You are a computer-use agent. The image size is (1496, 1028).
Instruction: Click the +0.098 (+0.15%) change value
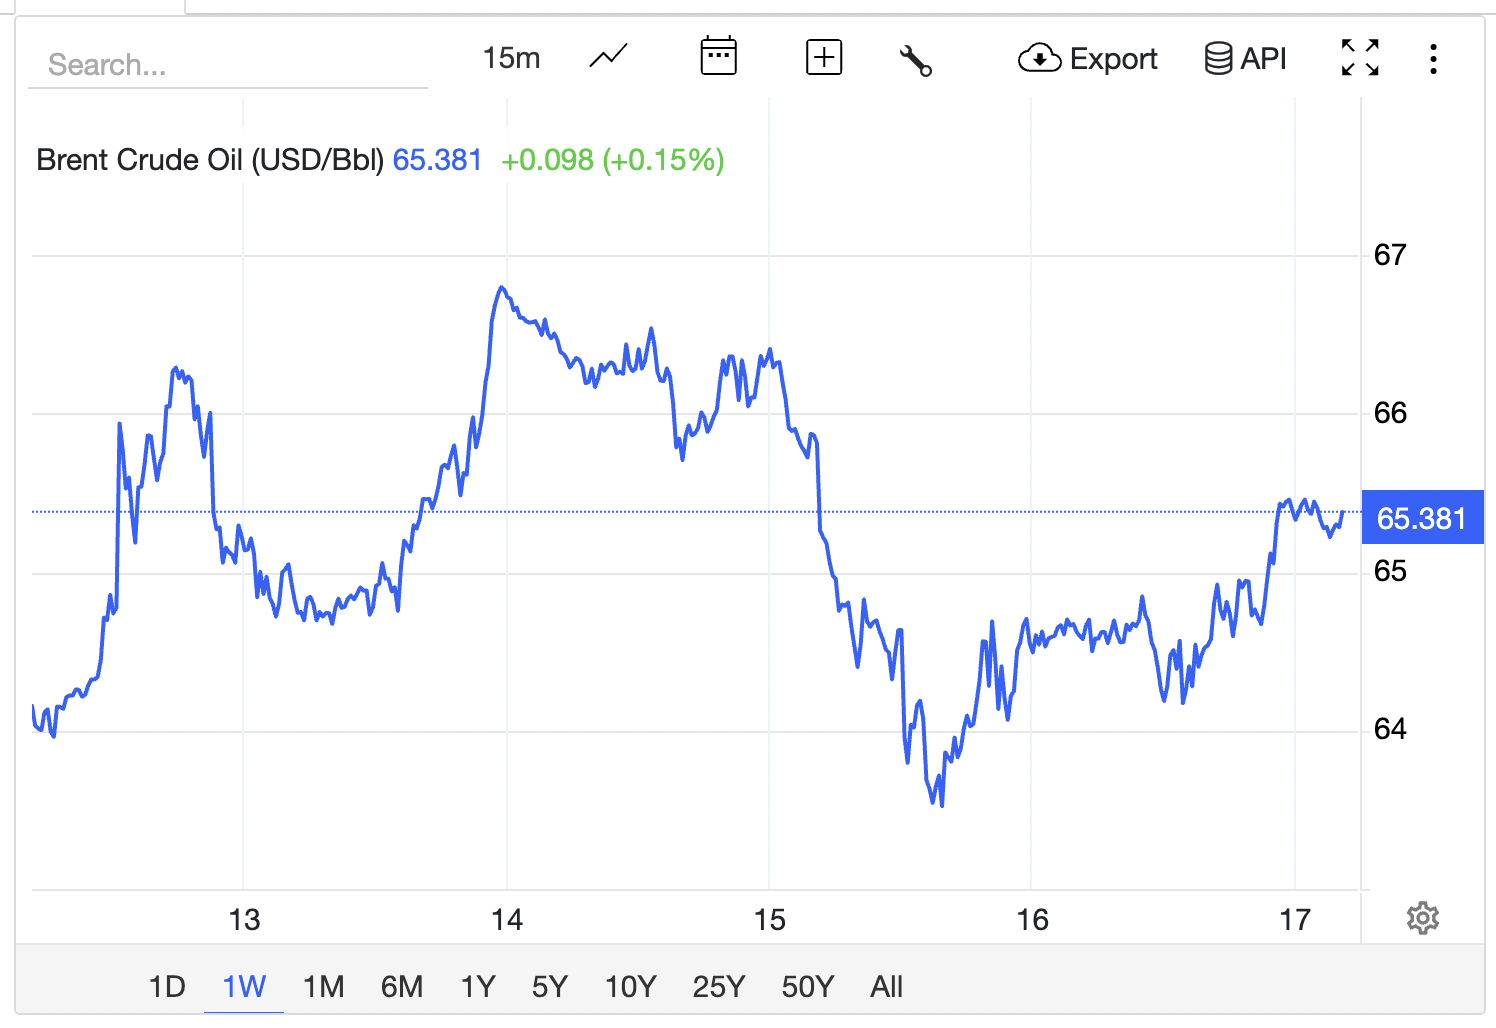click(612, 160)
